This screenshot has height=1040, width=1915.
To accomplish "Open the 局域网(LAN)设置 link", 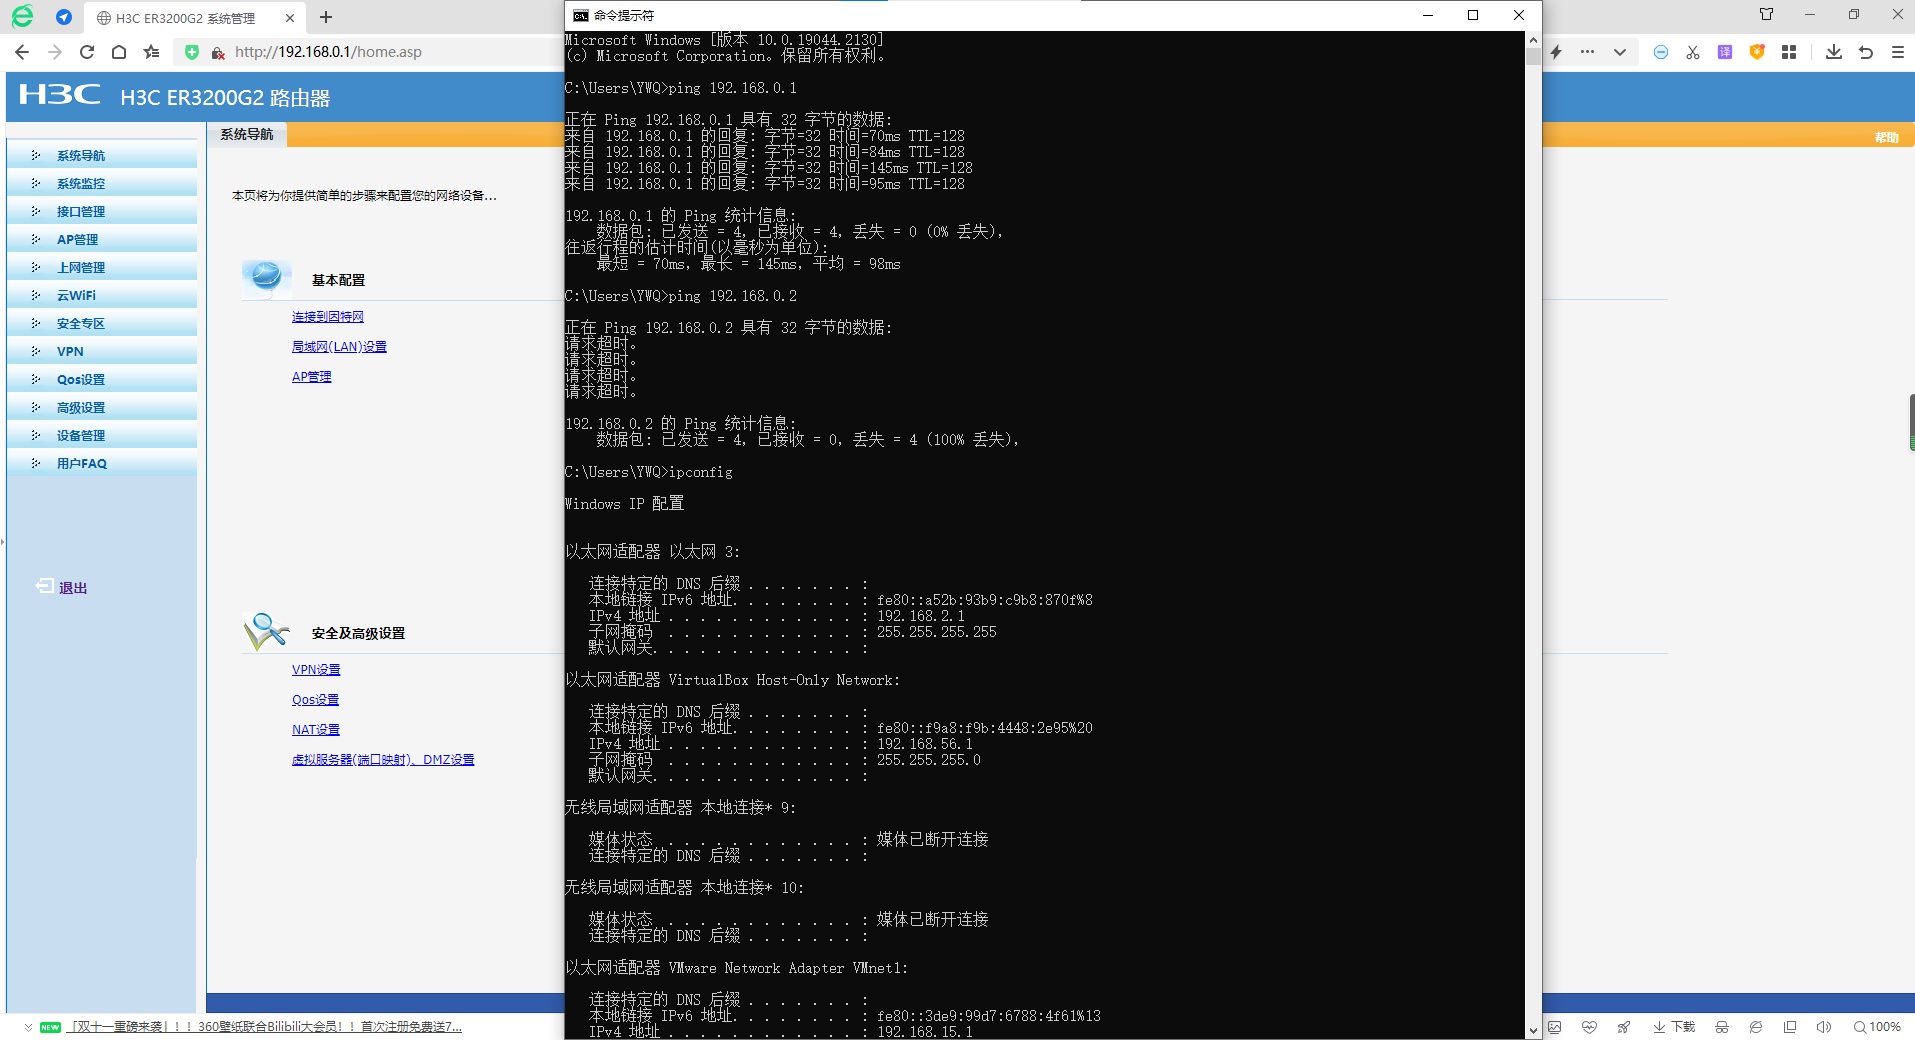I will pos(339,347).
